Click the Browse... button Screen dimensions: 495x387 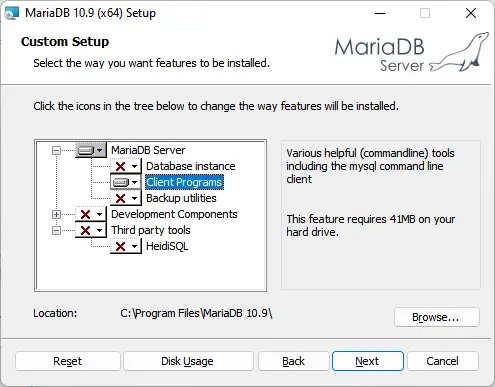[437, 317]
